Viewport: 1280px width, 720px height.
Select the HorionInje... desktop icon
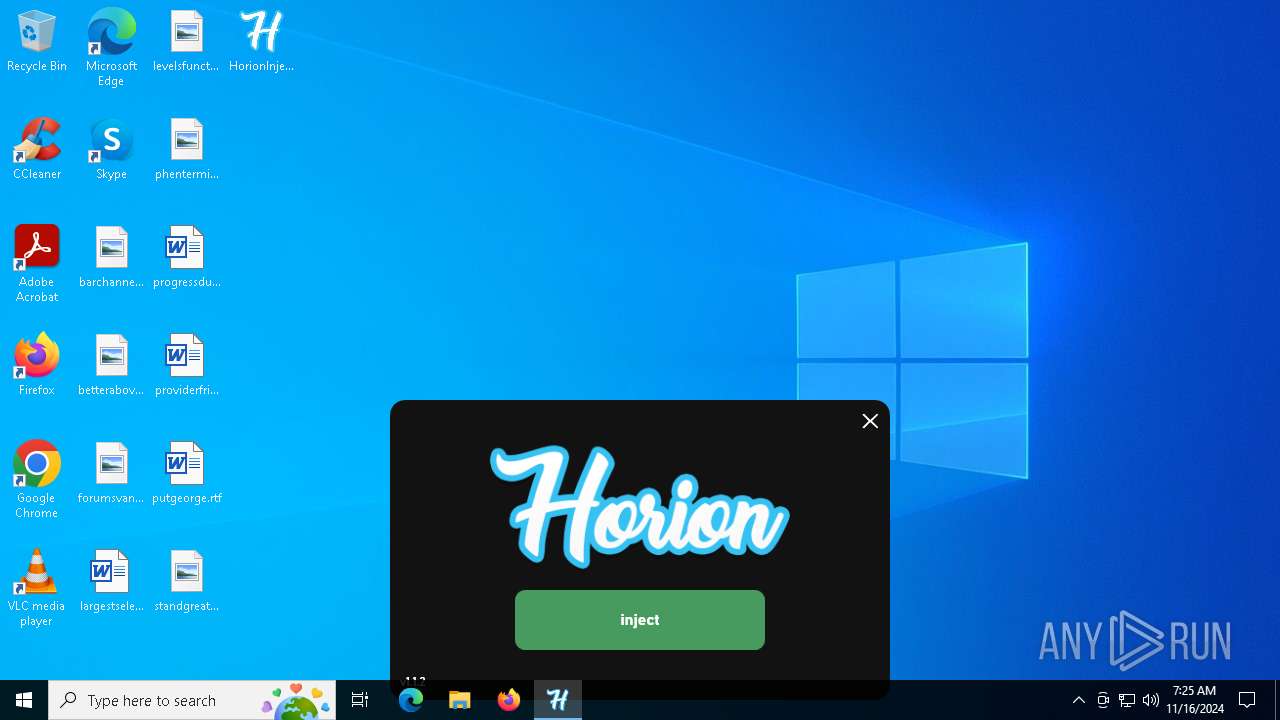(261, 42)
